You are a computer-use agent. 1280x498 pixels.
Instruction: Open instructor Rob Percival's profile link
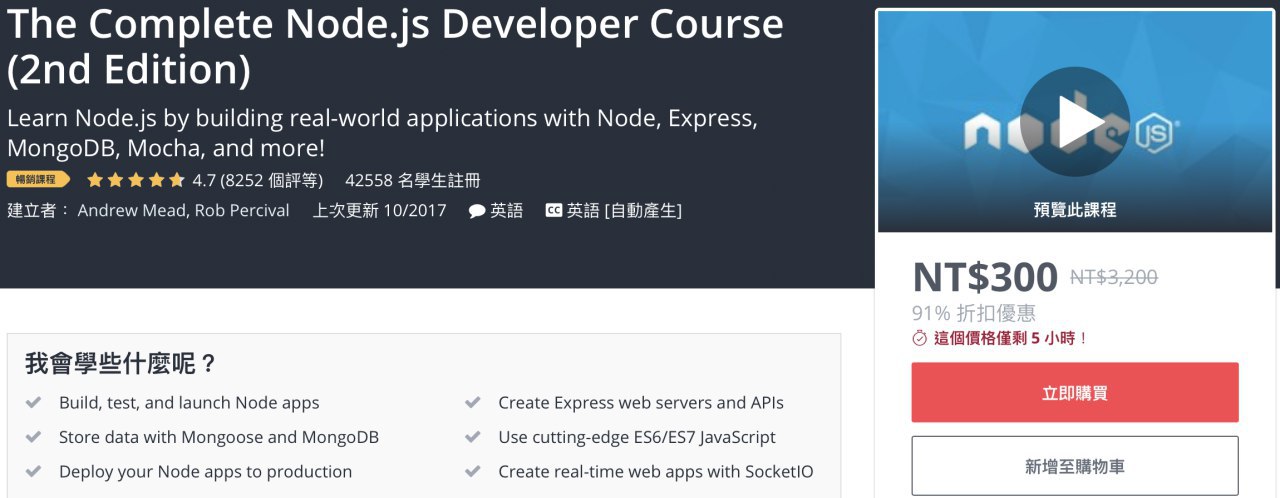tap(242, 210)
